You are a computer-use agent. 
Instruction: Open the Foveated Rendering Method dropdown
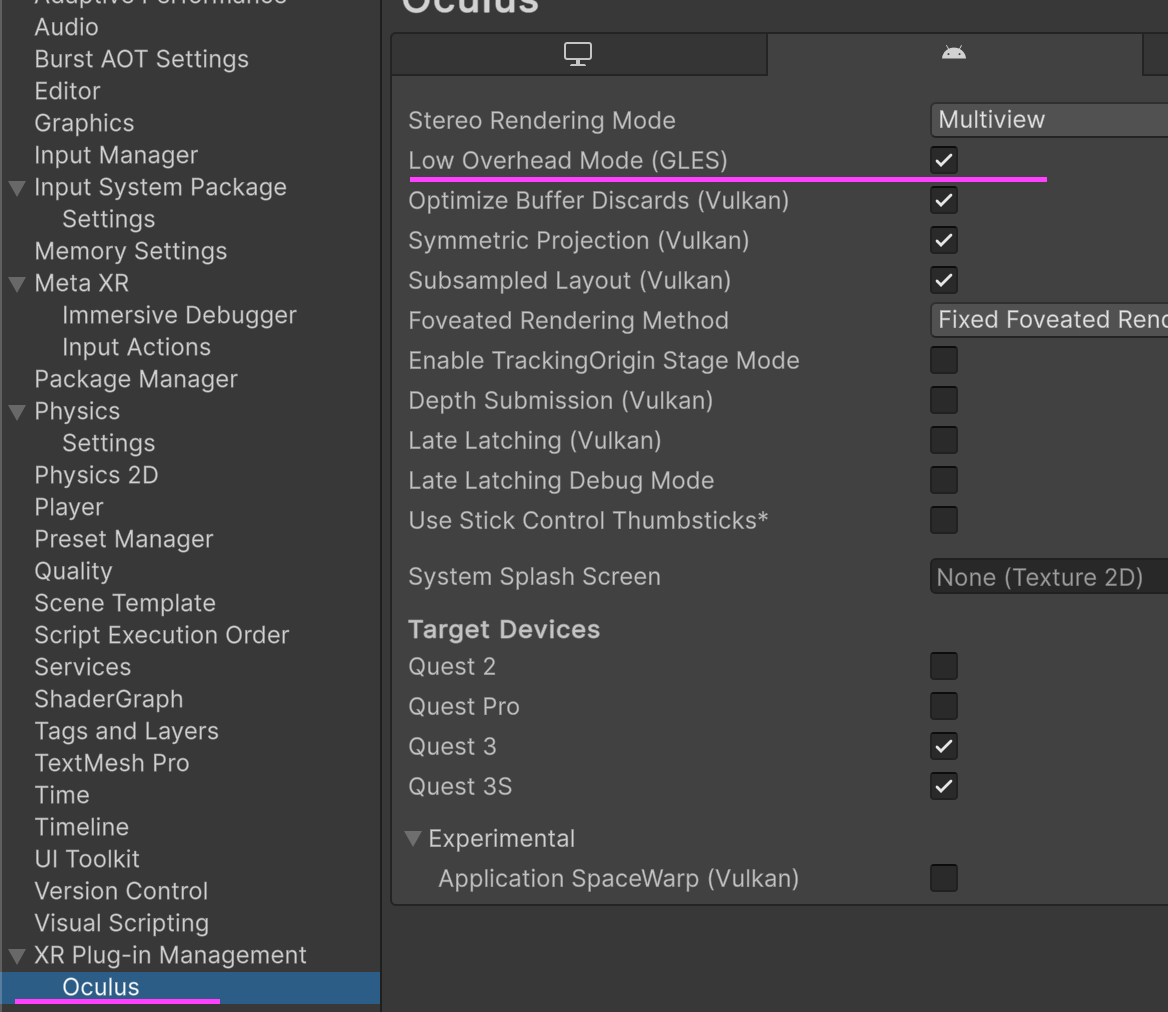tap(1049, 320)
